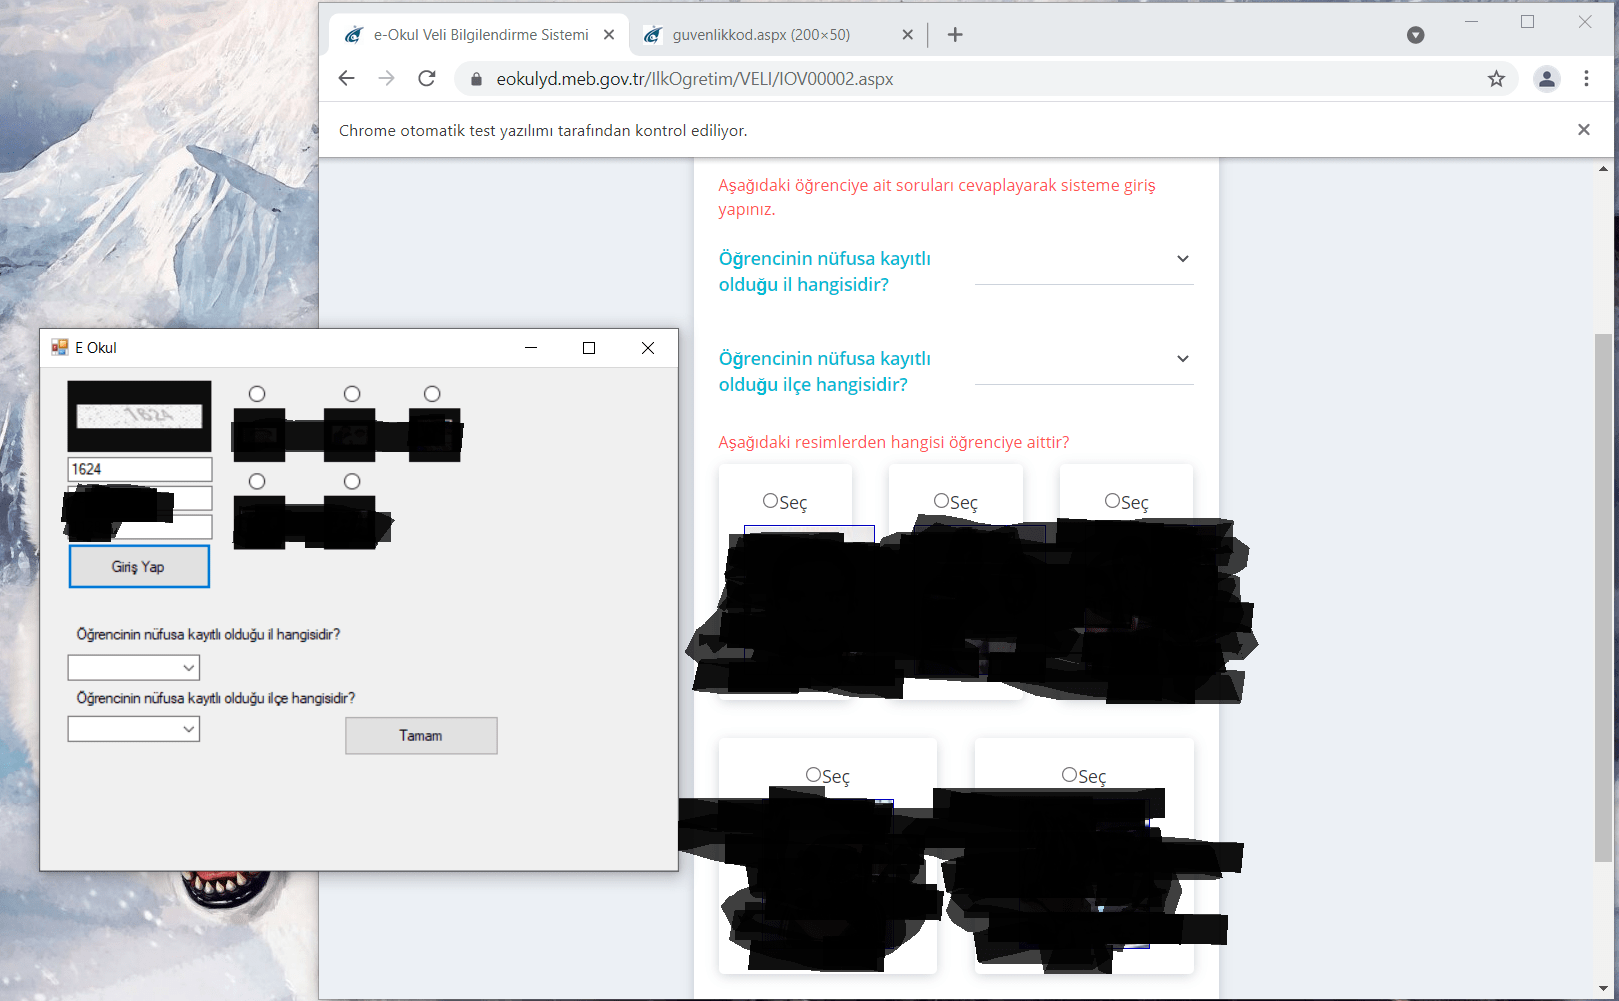The height and width of the screenshot is (1001, 1619).
Task: Click the captcha field containing 1624
Action: coord(140,469)
